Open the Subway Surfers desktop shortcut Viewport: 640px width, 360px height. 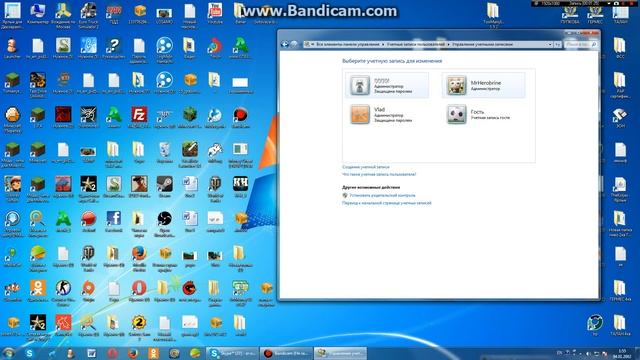point(12,188)
